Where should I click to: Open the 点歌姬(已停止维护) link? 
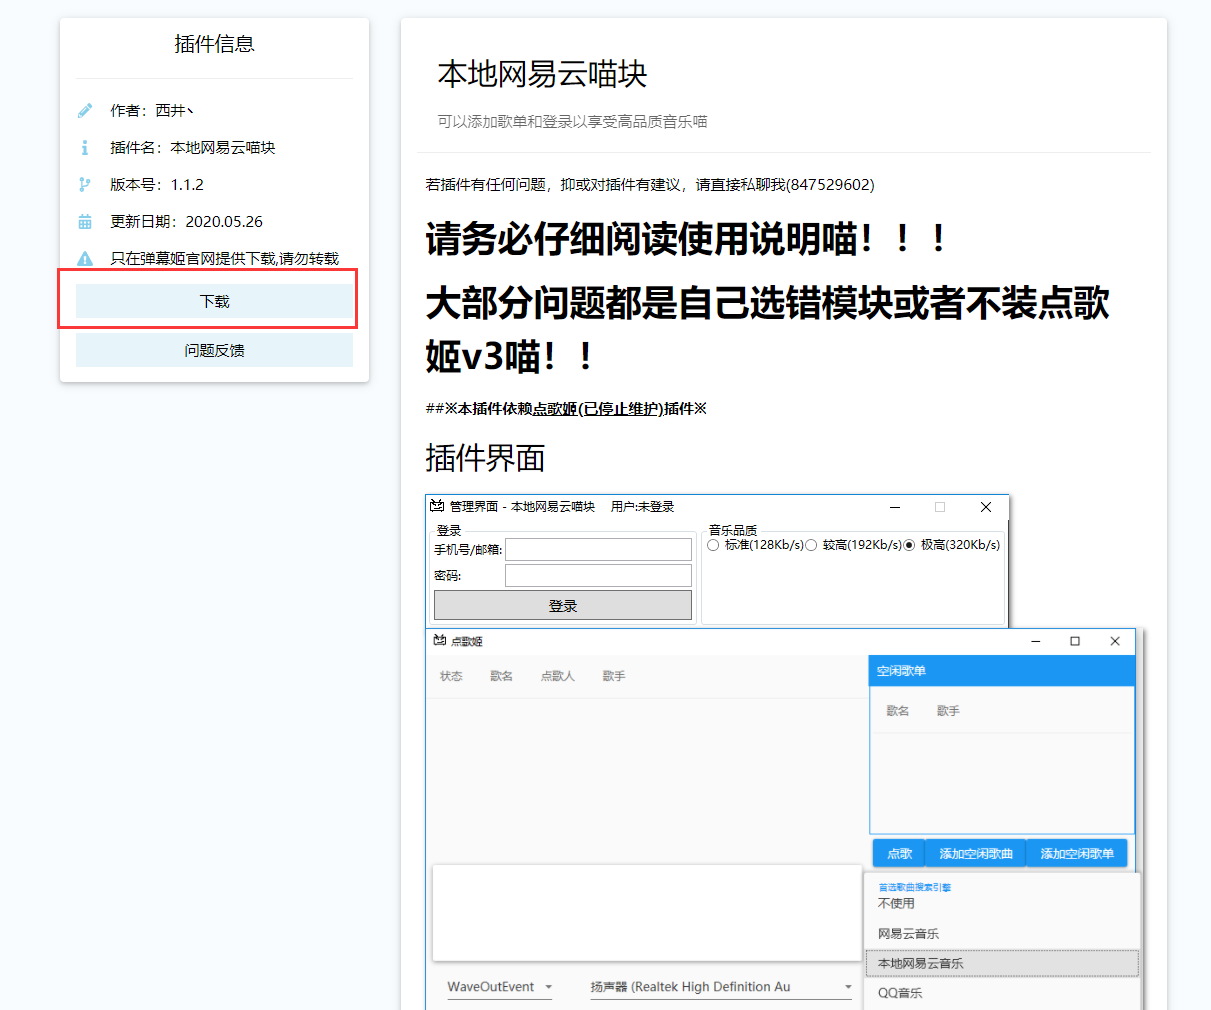(597, 408)
